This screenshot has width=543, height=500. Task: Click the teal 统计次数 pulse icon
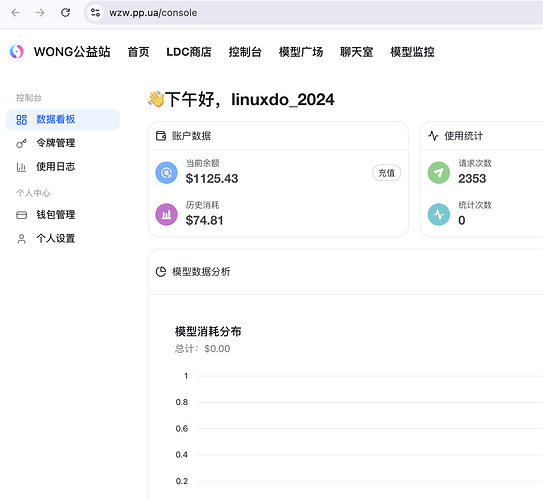tap(439, 214)
